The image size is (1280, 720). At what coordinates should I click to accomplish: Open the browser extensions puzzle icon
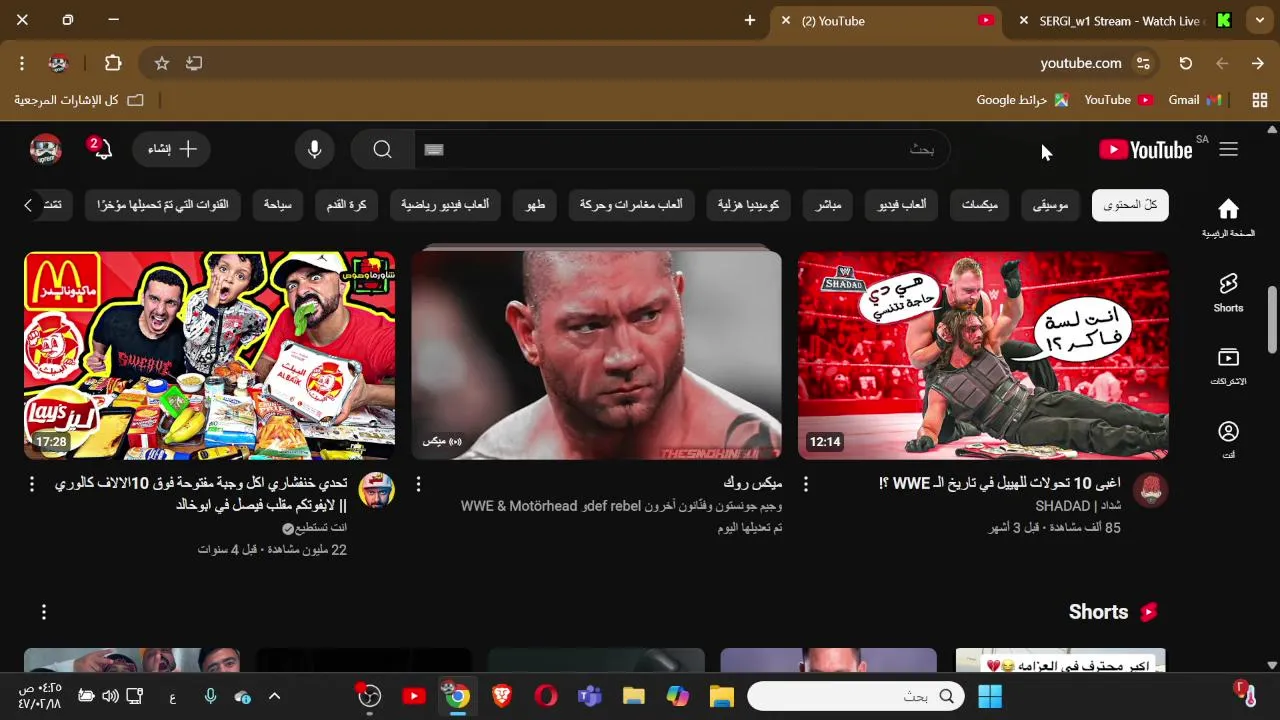coord(113,63)
